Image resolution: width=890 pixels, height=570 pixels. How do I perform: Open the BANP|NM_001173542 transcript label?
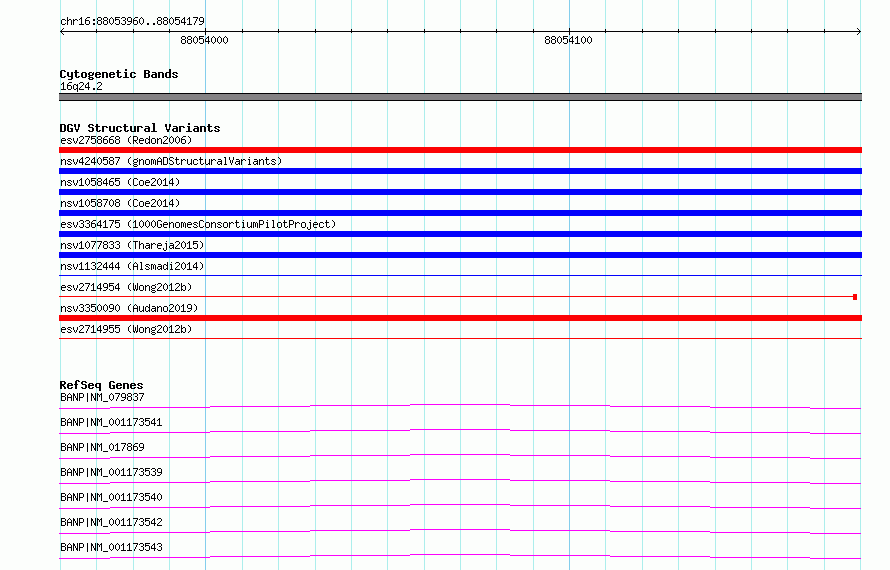[x=111, y=522]
